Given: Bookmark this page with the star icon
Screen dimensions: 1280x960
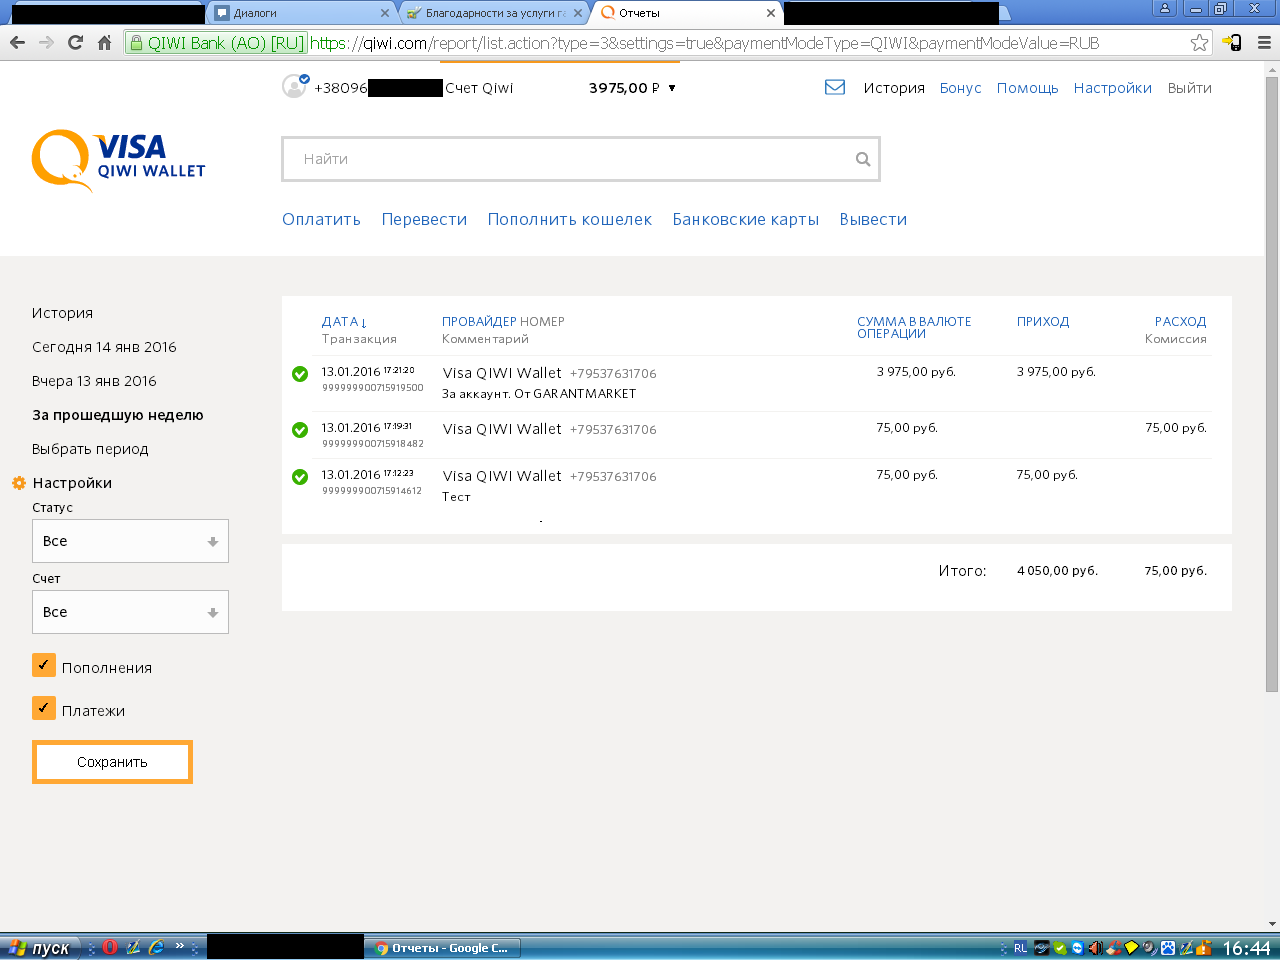Looking at the screenshot, I should point(1199,43).
